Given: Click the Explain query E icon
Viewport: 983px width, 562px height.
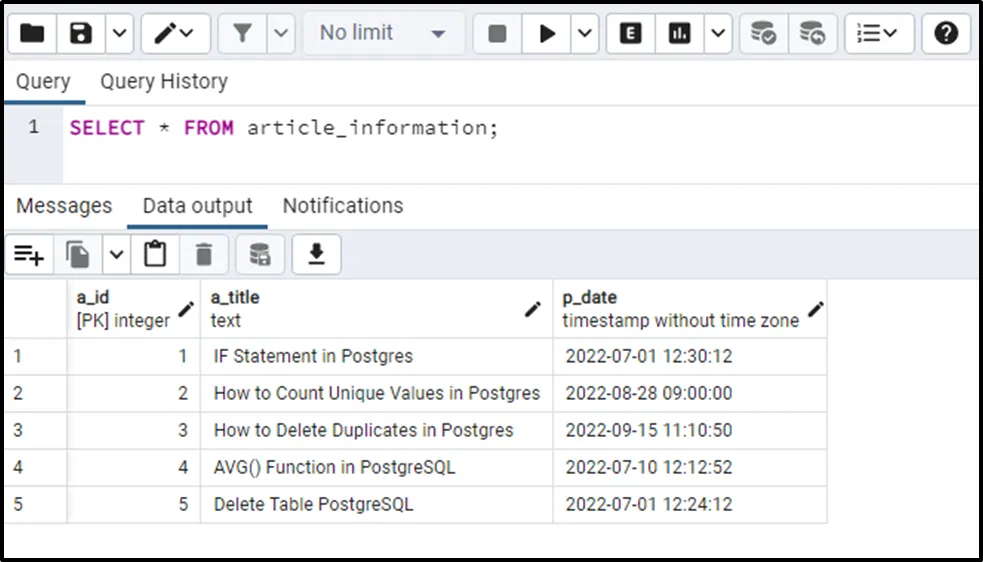Looking at the screenshot, I should (x=630, y=33).
